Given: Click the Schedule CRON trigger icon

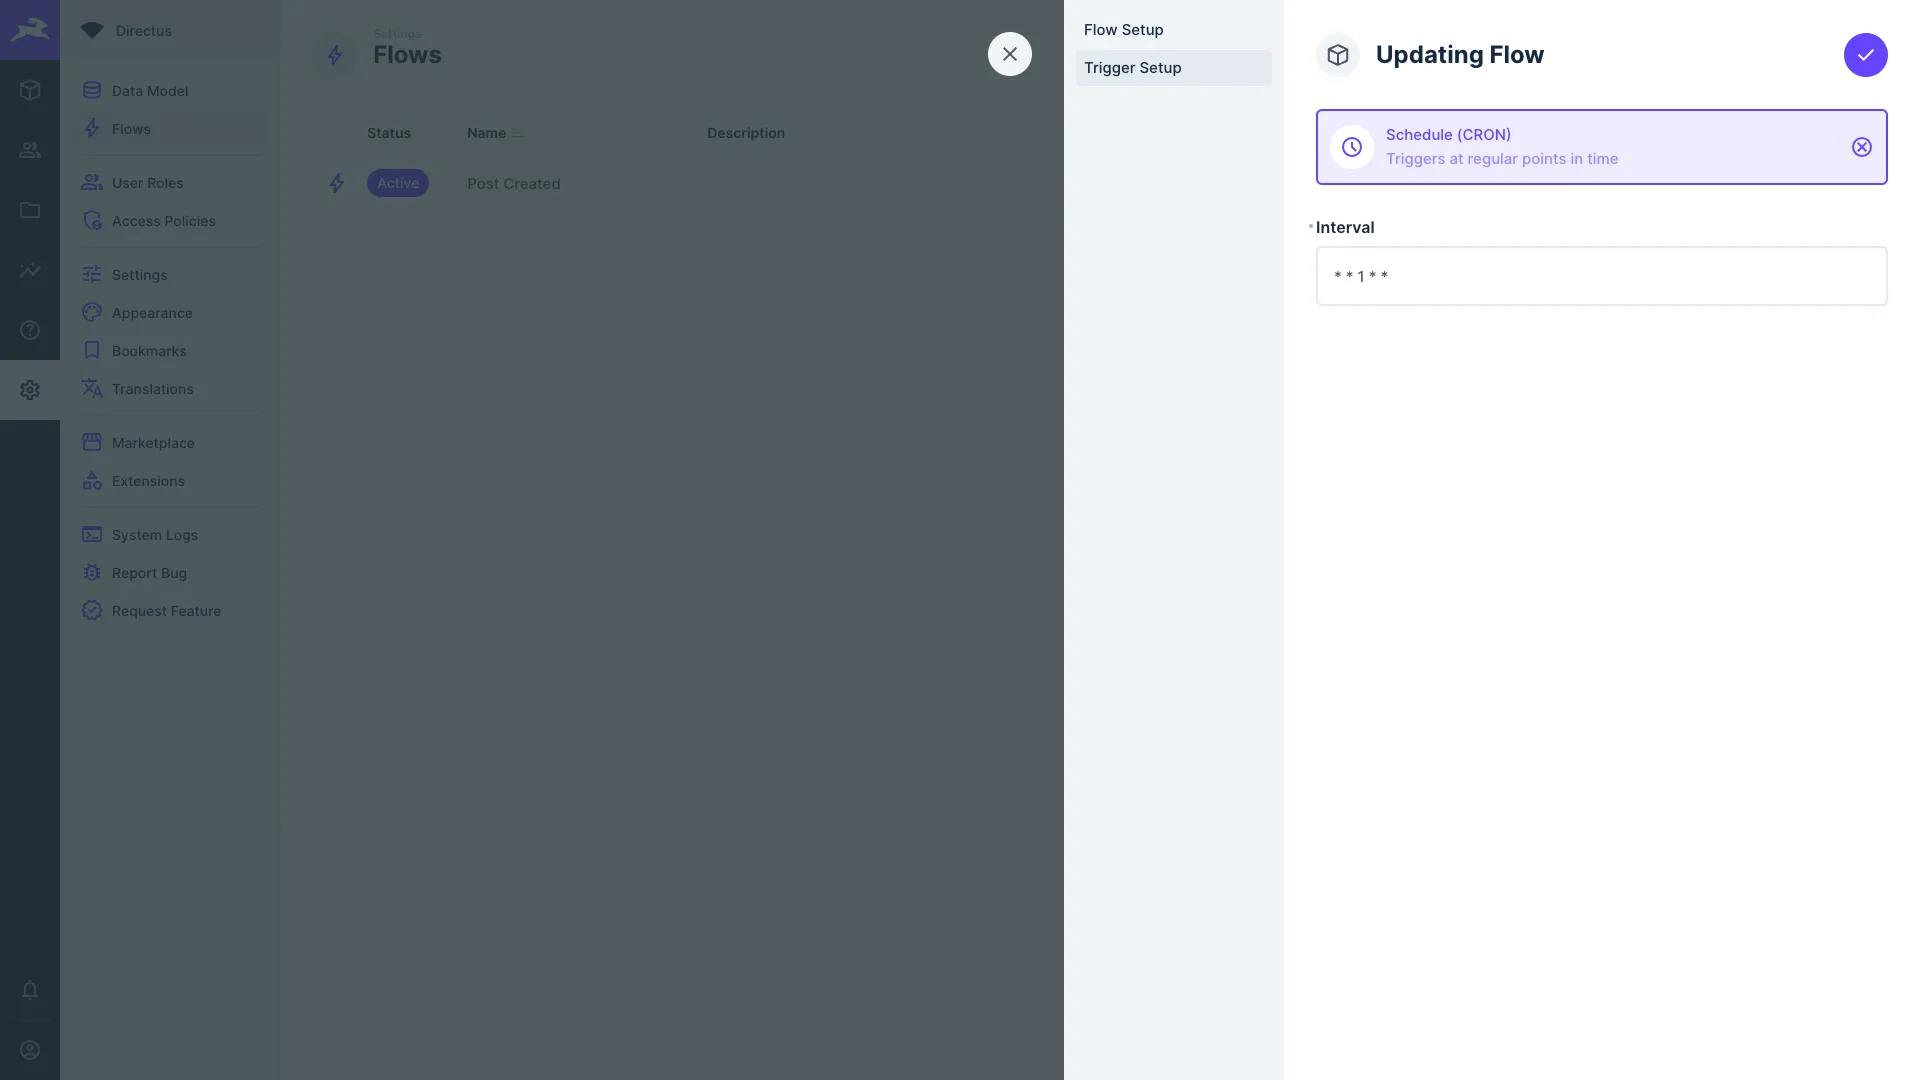Looking at the screenshot, I should (x=1354, y=146).
